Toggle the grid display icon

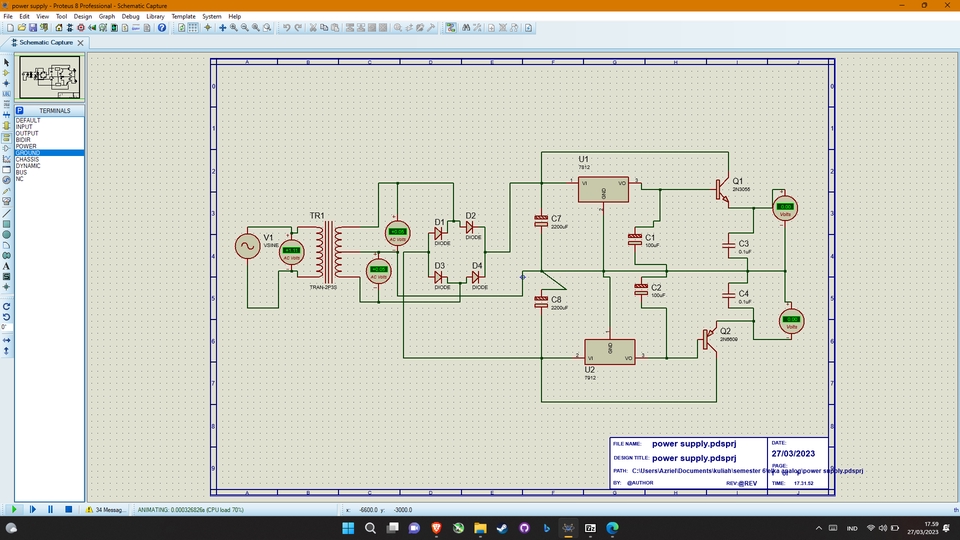(x=193, y=28)
